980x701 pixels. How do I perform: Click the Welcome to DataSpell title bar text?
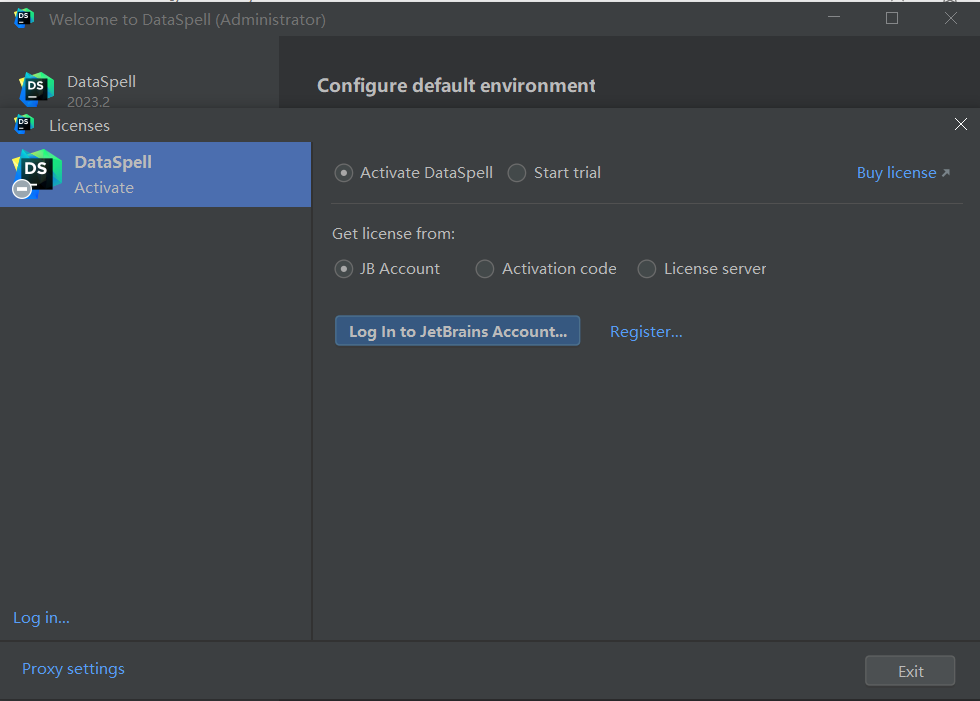[x=187, y=19]
